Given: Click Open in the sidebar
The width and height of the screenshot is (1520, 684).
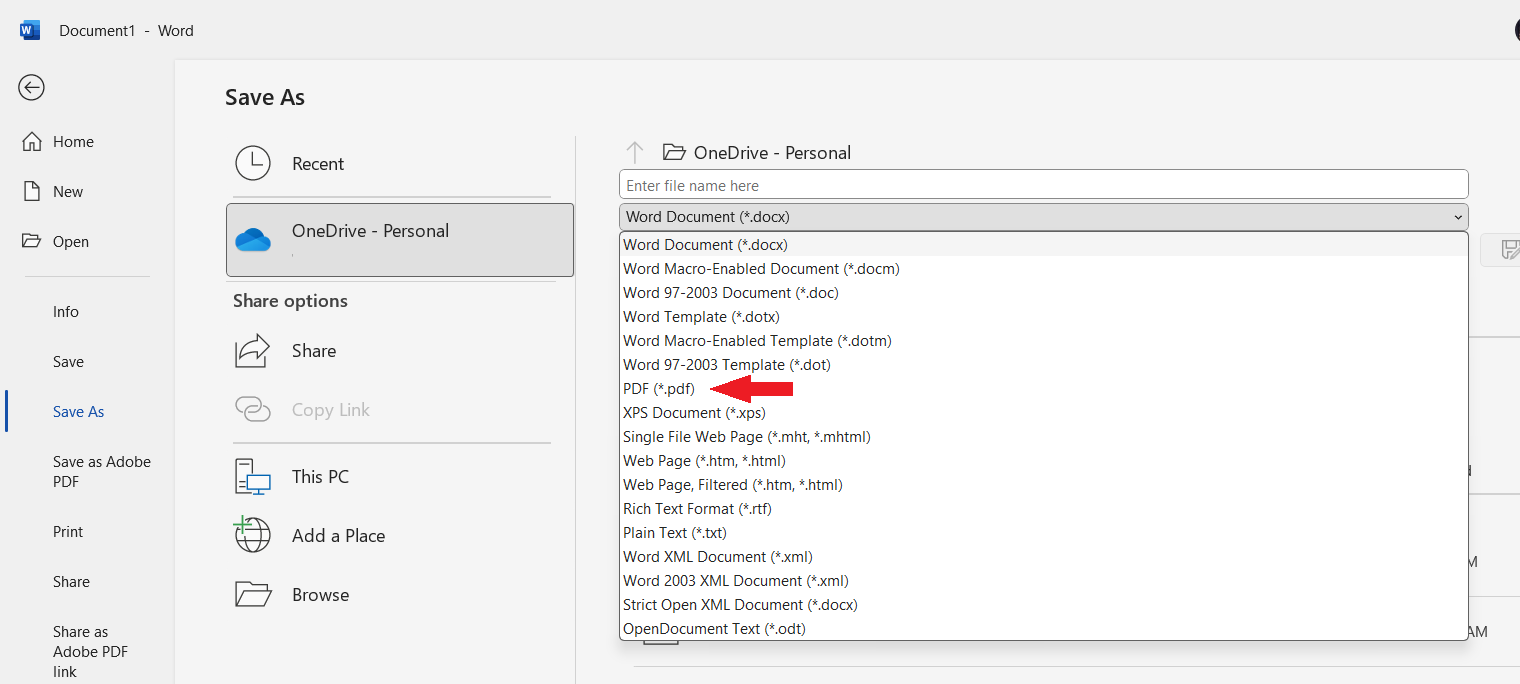Looking at the screenshot, I should 71,242.
